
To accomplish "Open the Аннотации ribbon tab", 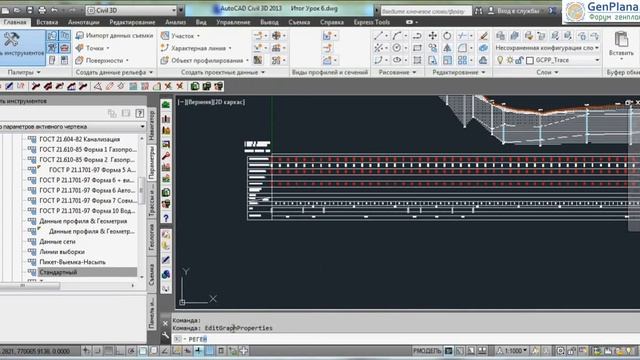I will pyautogui.click(x=84, y=22).
